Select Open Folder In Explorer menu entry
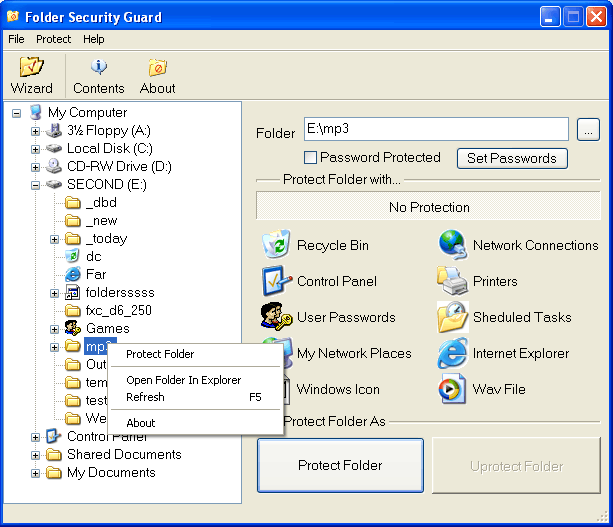 183,380
